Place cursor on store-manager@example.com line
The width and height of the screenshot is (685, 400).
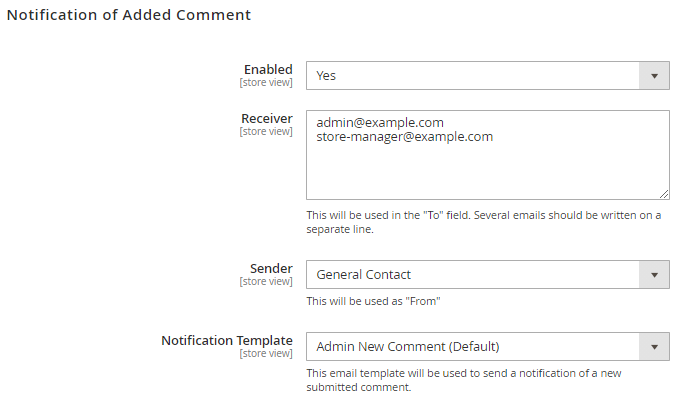(404, 137)
